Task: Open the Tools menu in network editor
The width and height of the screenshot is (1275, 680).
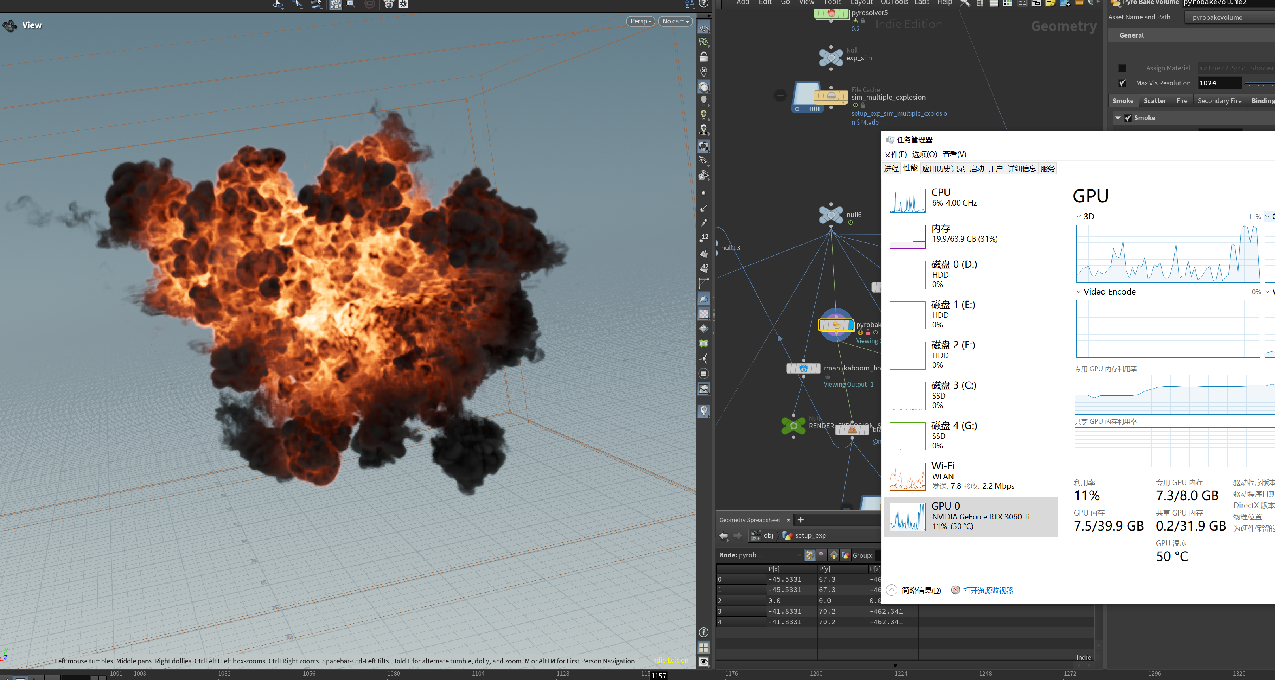Action: pos(832,3)
